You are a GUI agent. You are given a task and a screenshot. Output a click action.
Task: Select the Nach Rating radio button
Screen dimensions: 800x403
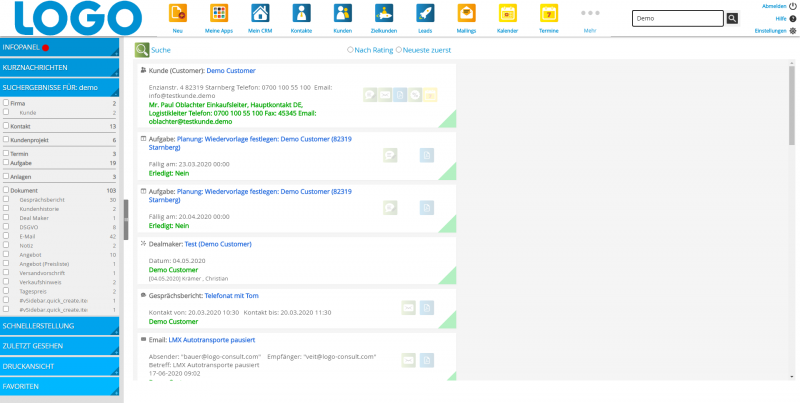[x=350, y=49]
